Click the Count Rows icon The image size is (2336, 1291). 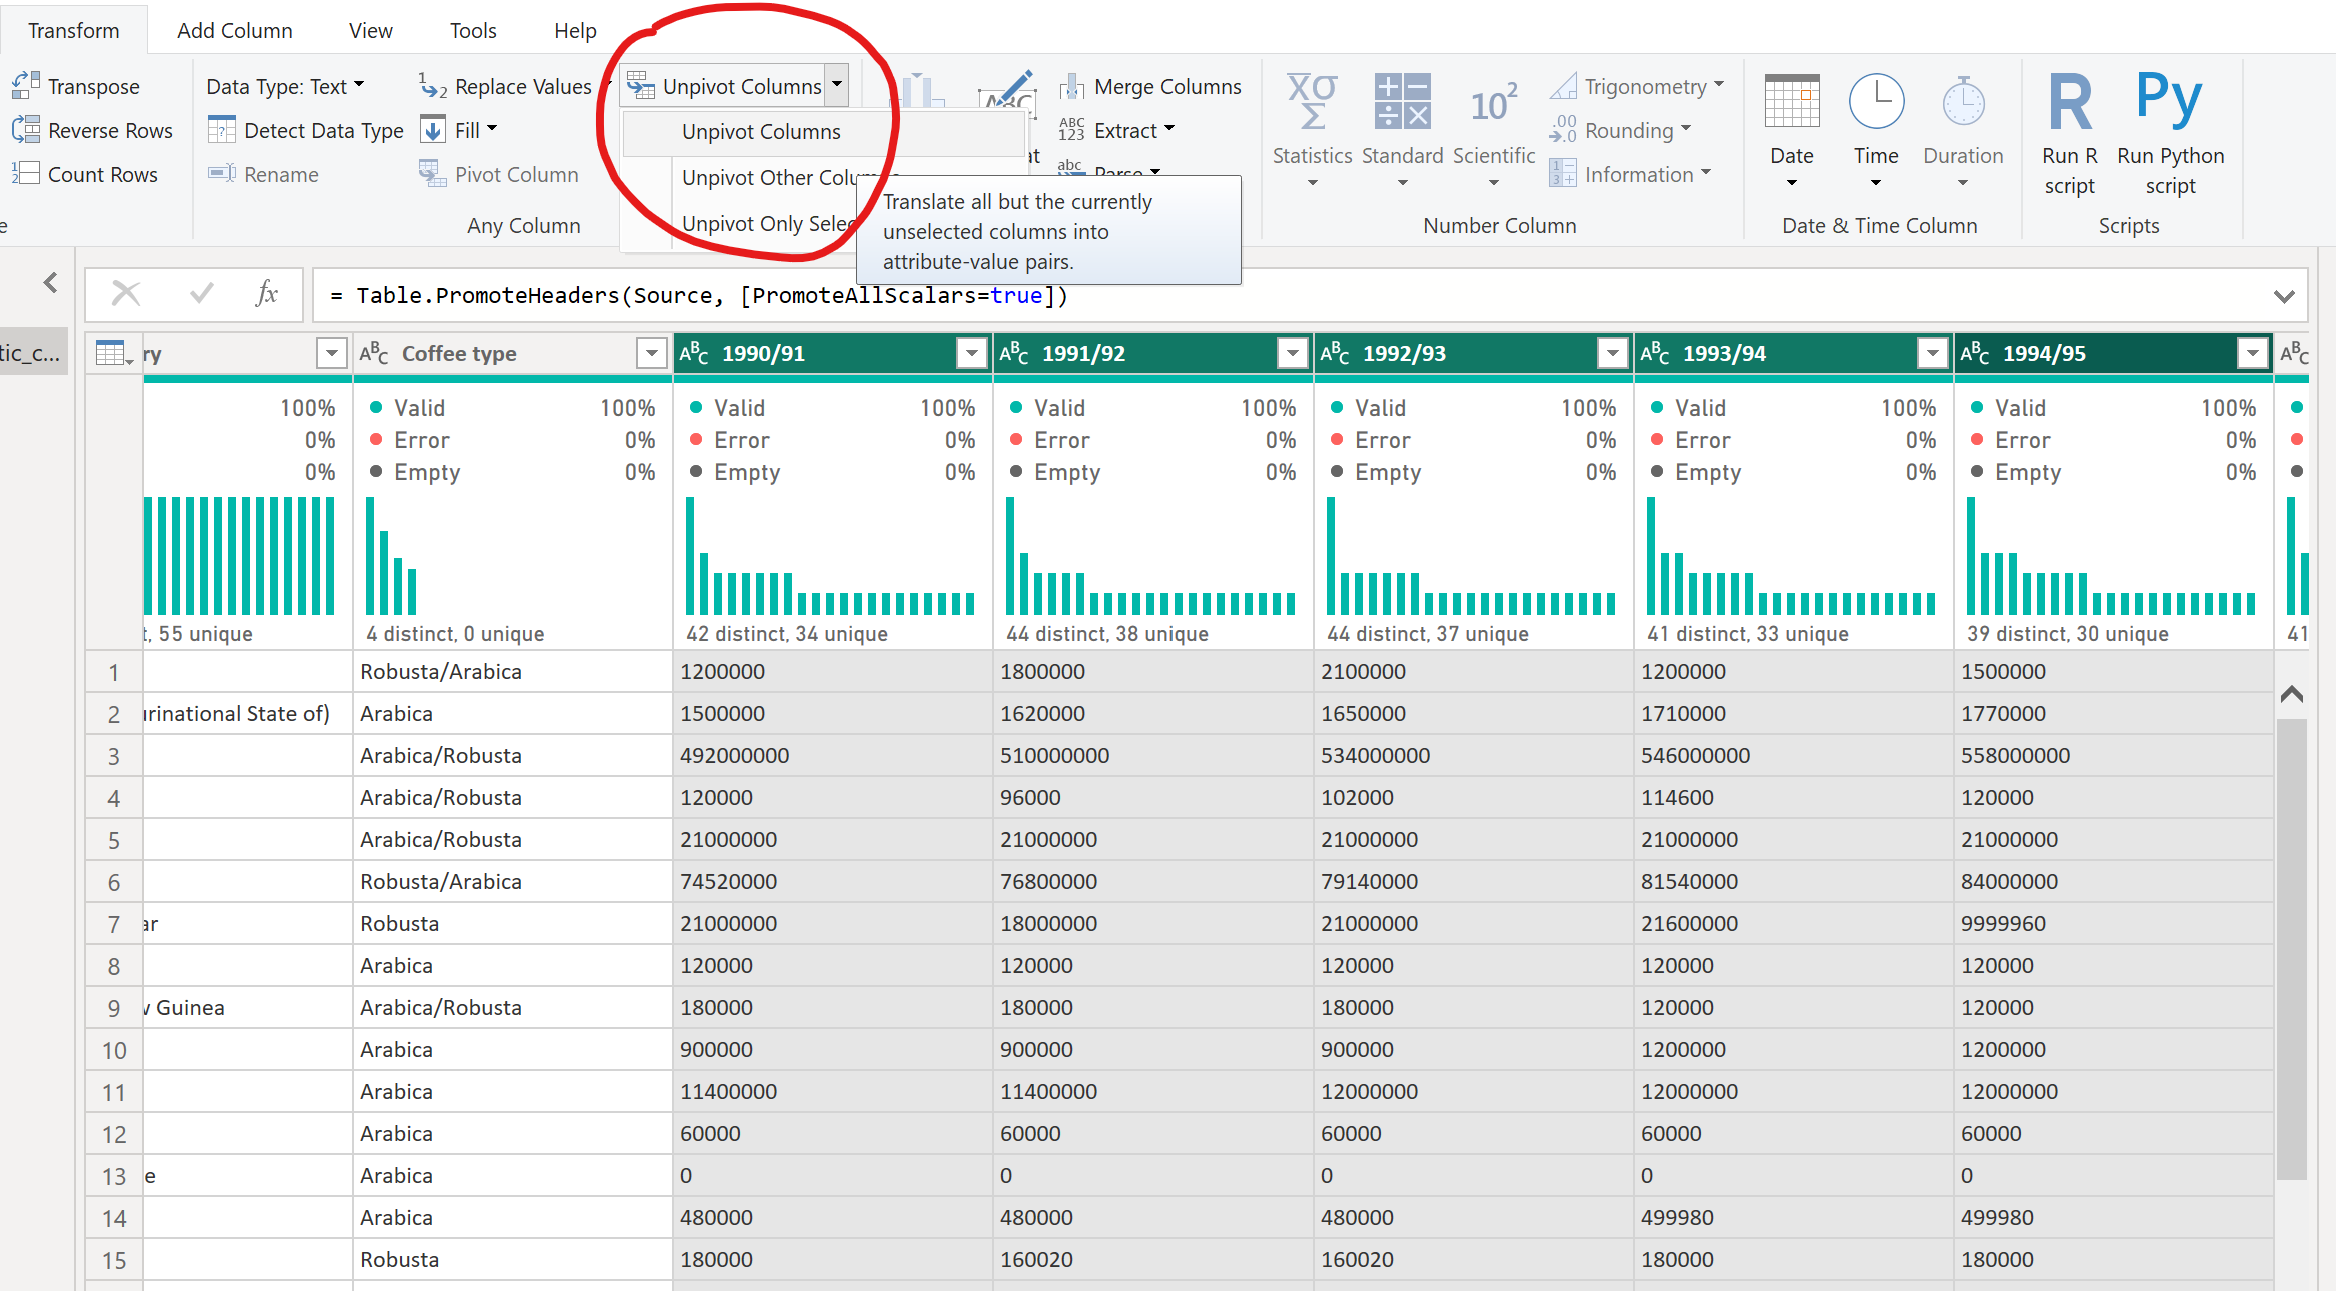click(x=25, y=174)
